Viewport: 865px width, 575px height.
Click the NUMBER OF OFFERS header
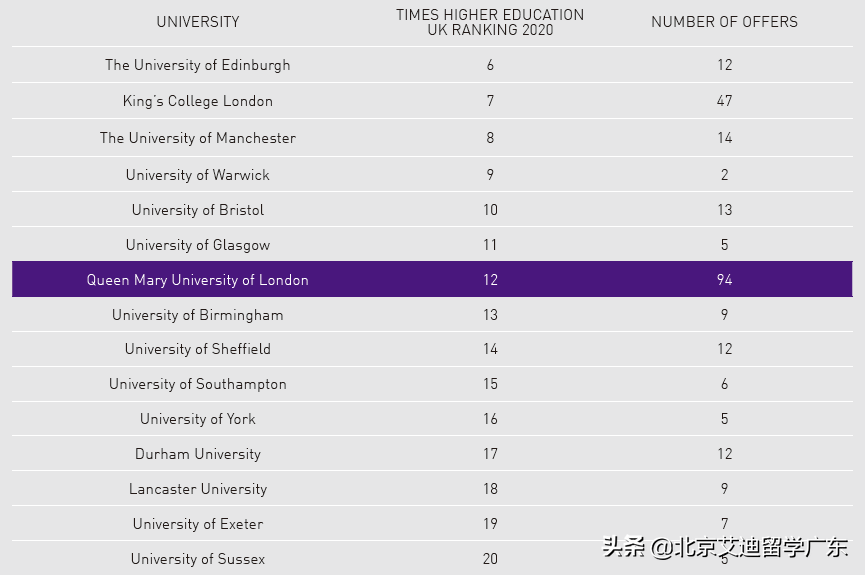point(724,22)
